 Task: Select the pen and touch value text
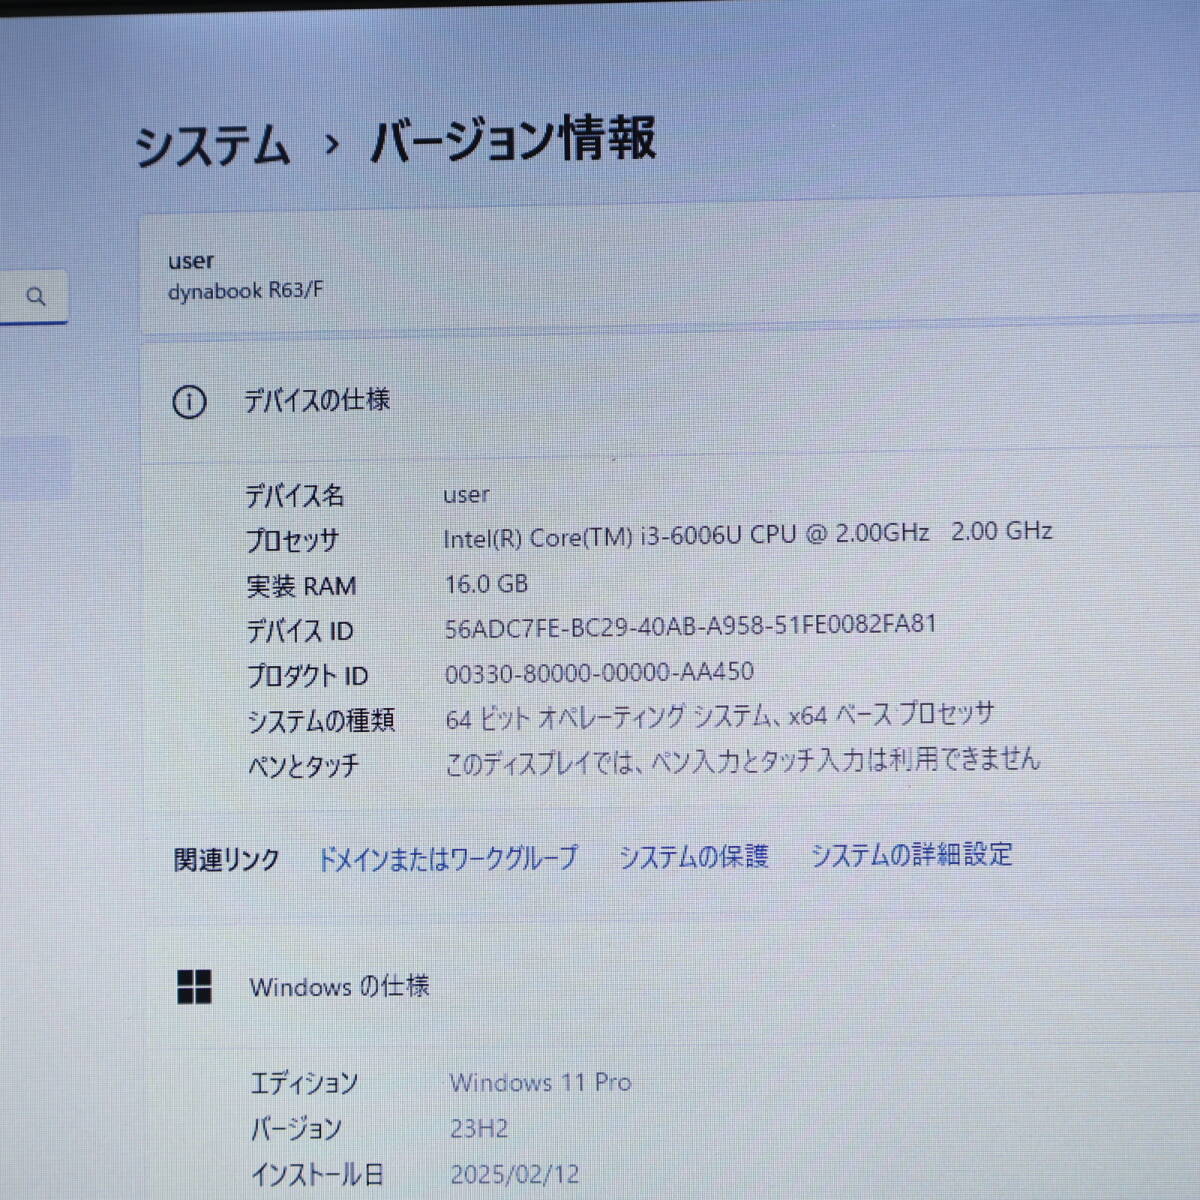742,761
